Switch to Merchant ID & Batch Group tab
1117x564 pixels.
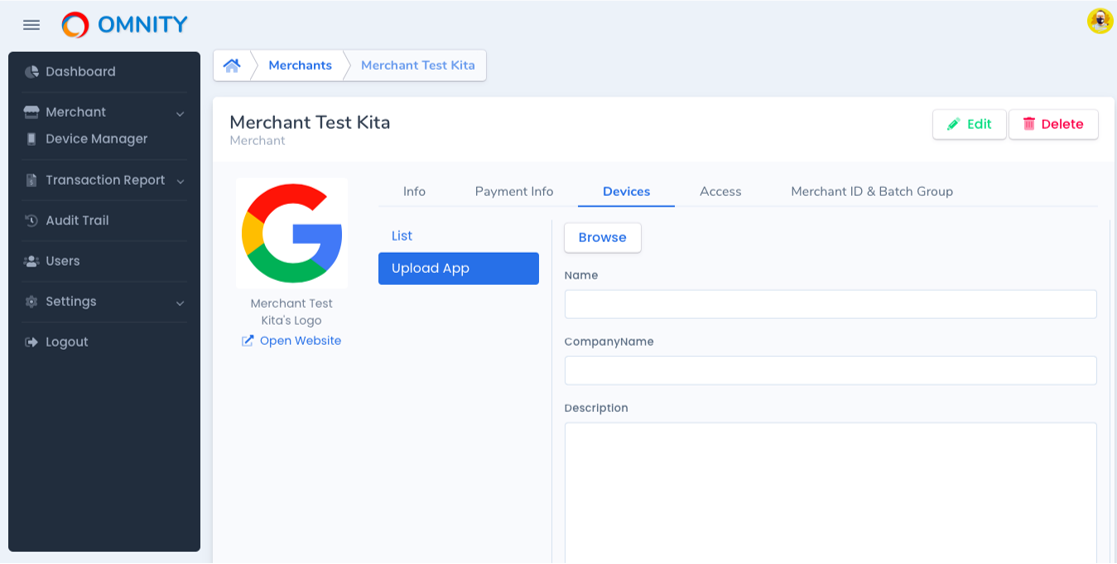click(871, 191)
